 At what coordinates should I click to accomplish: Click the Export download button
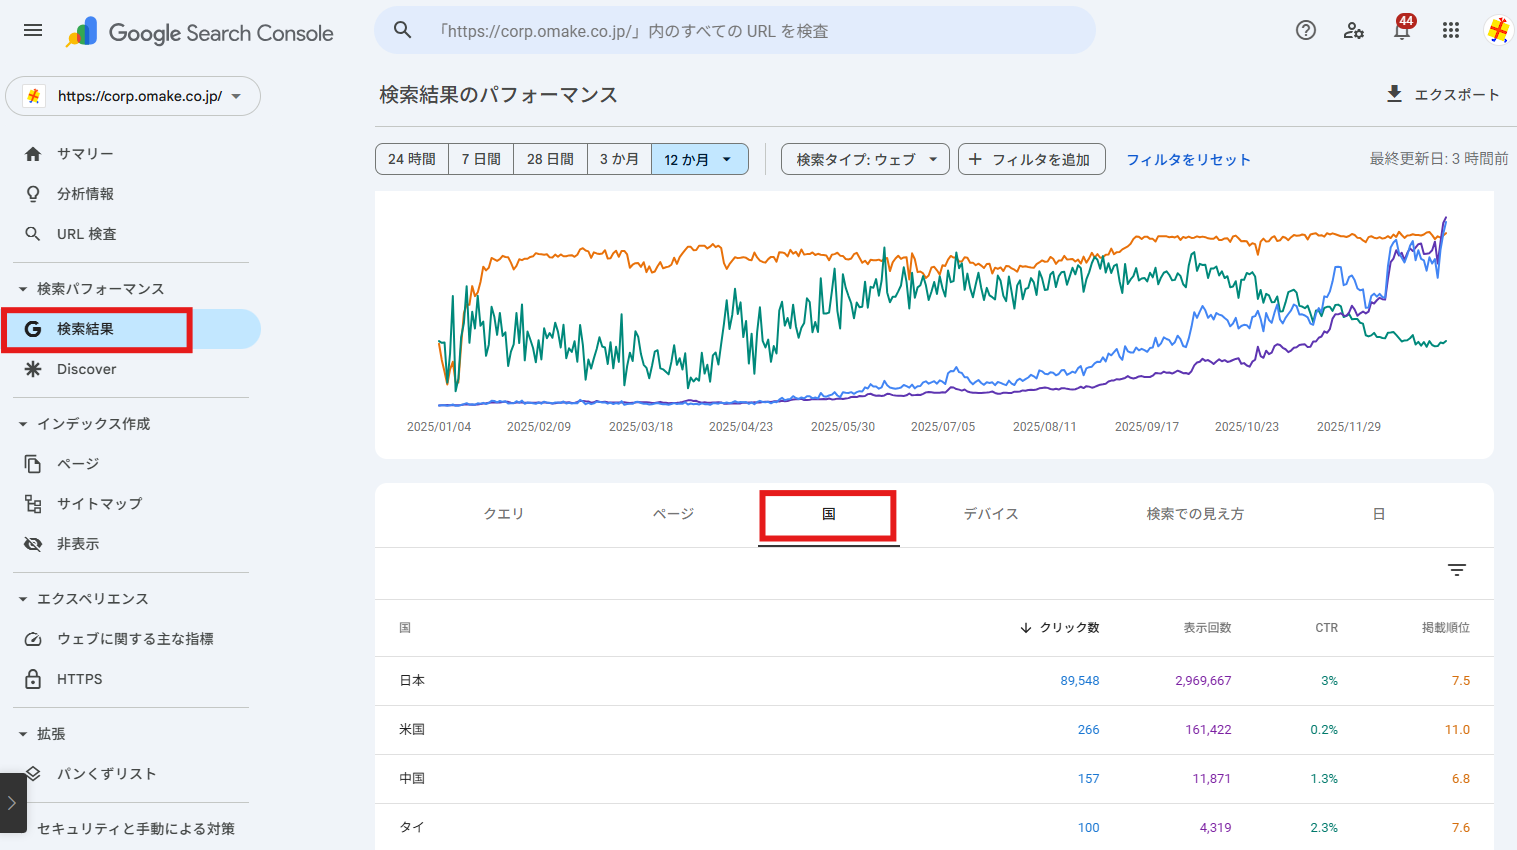coord(1442,94)
